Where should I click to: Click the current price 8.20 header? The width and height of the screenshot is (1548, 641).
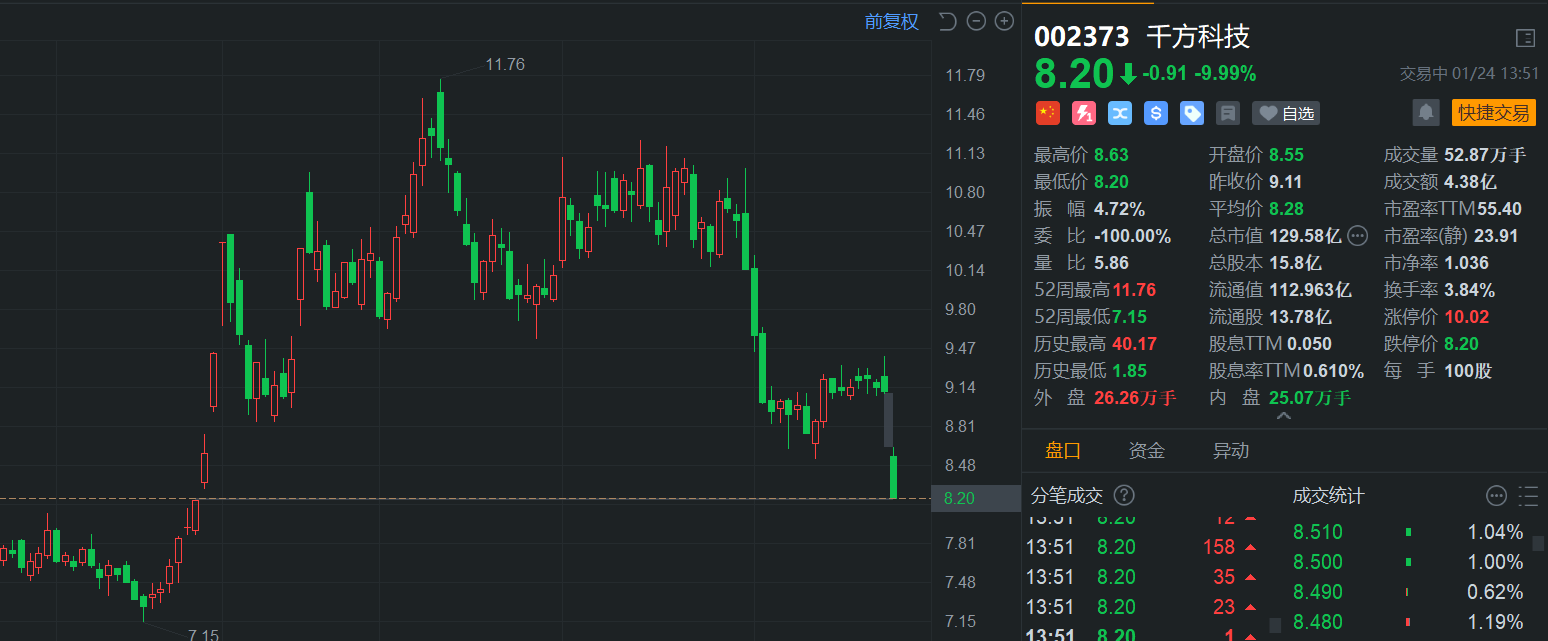(x=1074, y=74)
